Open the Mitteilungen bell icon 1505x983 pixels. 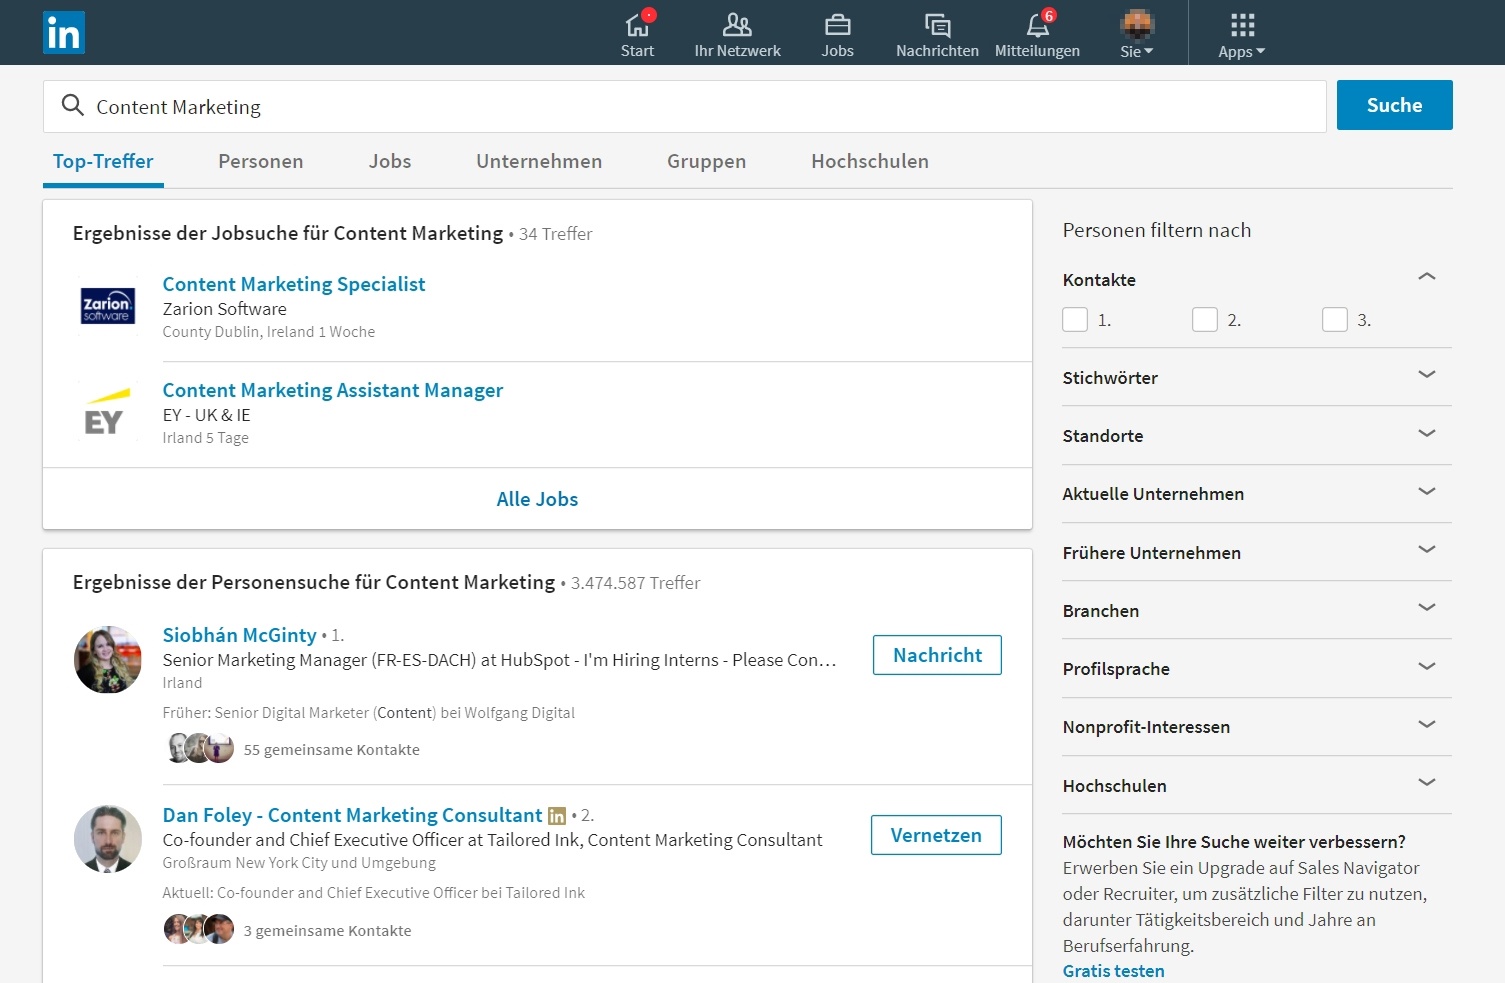tap(1037, 24)
